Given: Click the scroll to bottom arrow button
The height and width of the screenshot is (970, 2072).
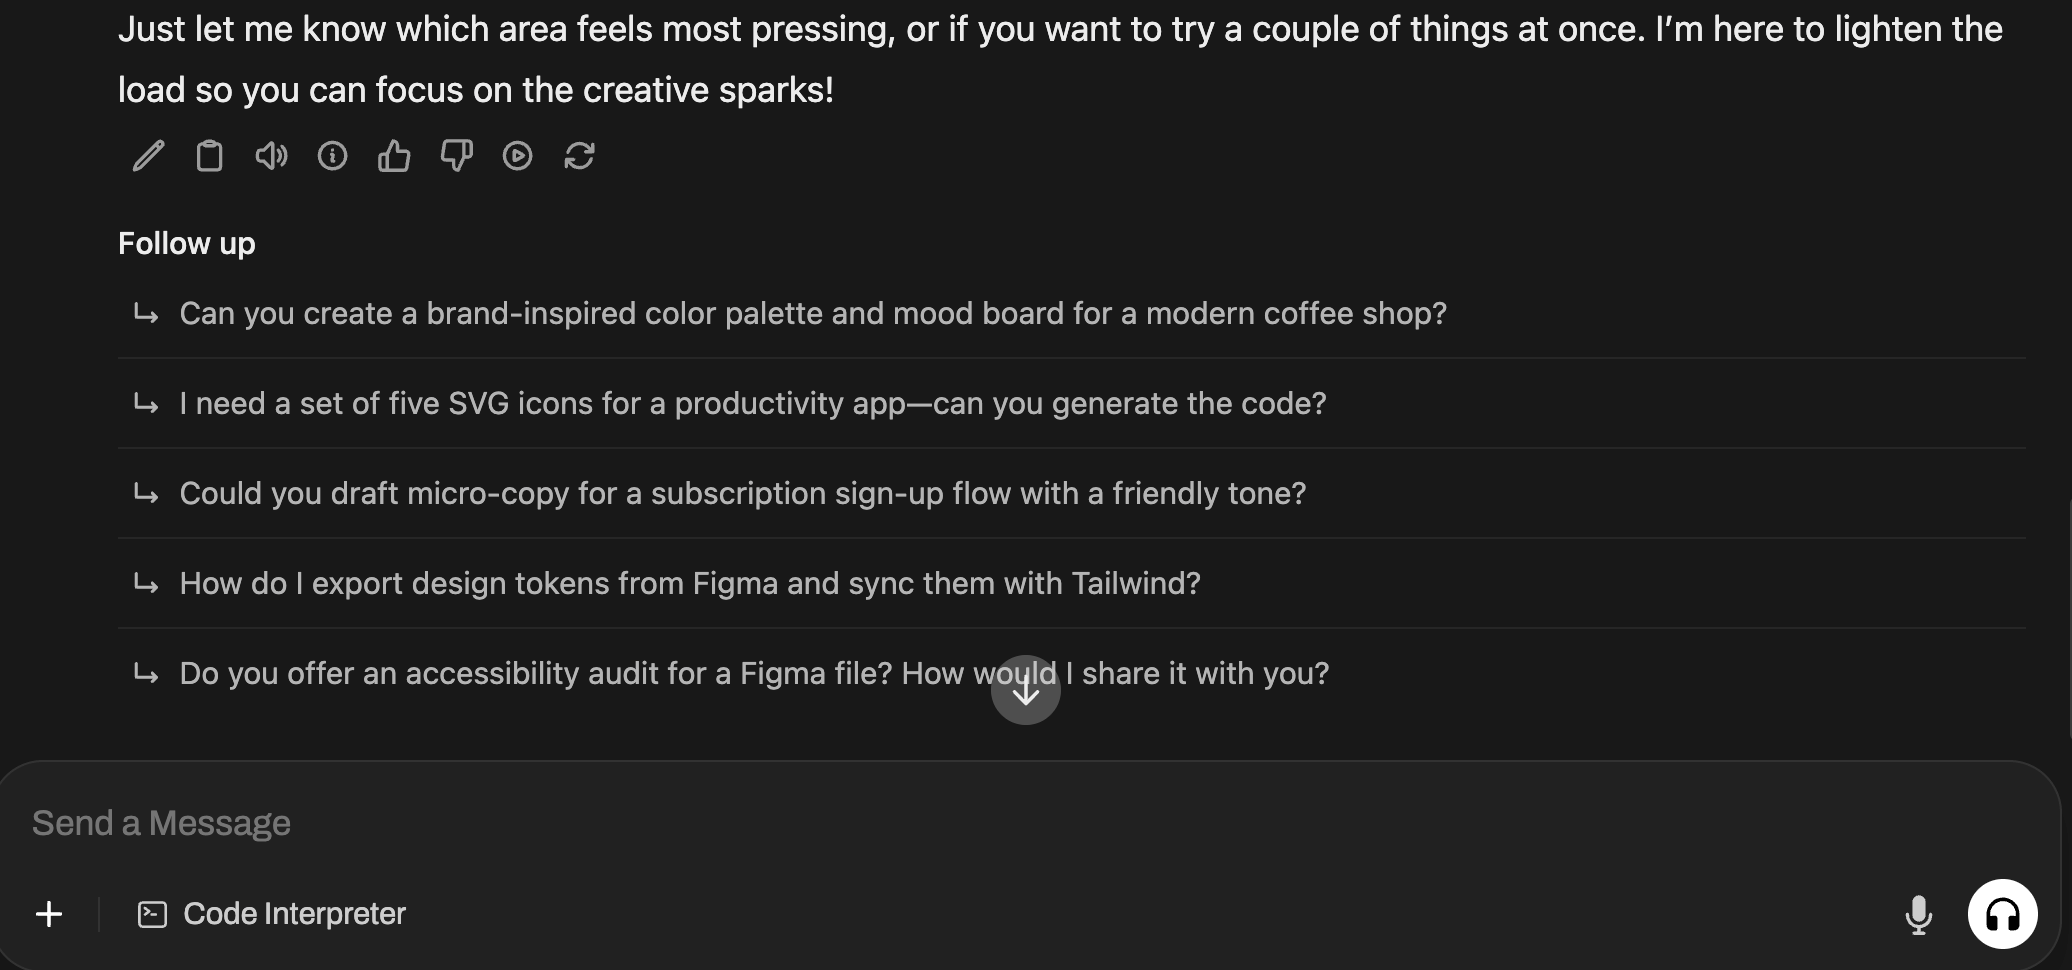Looking at the screenshot, I should (1026, 690).
